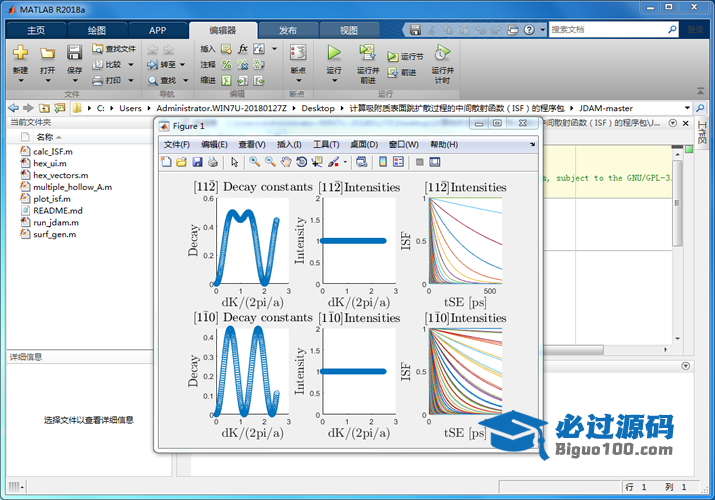This screenshot has height=500, width=715.
Task: Toggle the Pan hand tool
Action: pos(285,162)
